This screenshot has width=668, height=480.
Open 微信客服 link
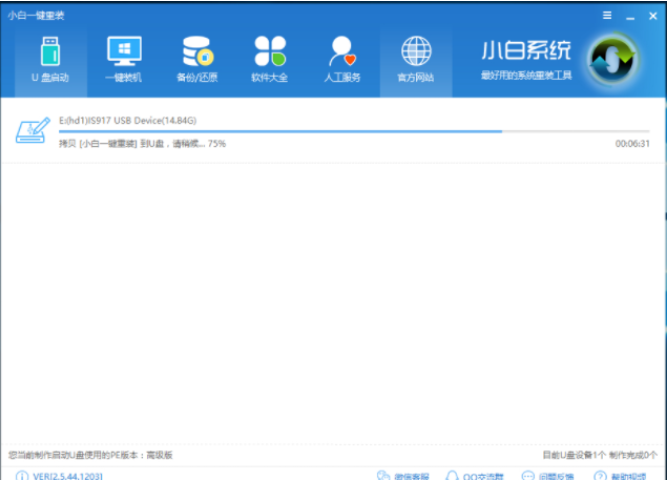pyautogui.click(x=403, y=476)
